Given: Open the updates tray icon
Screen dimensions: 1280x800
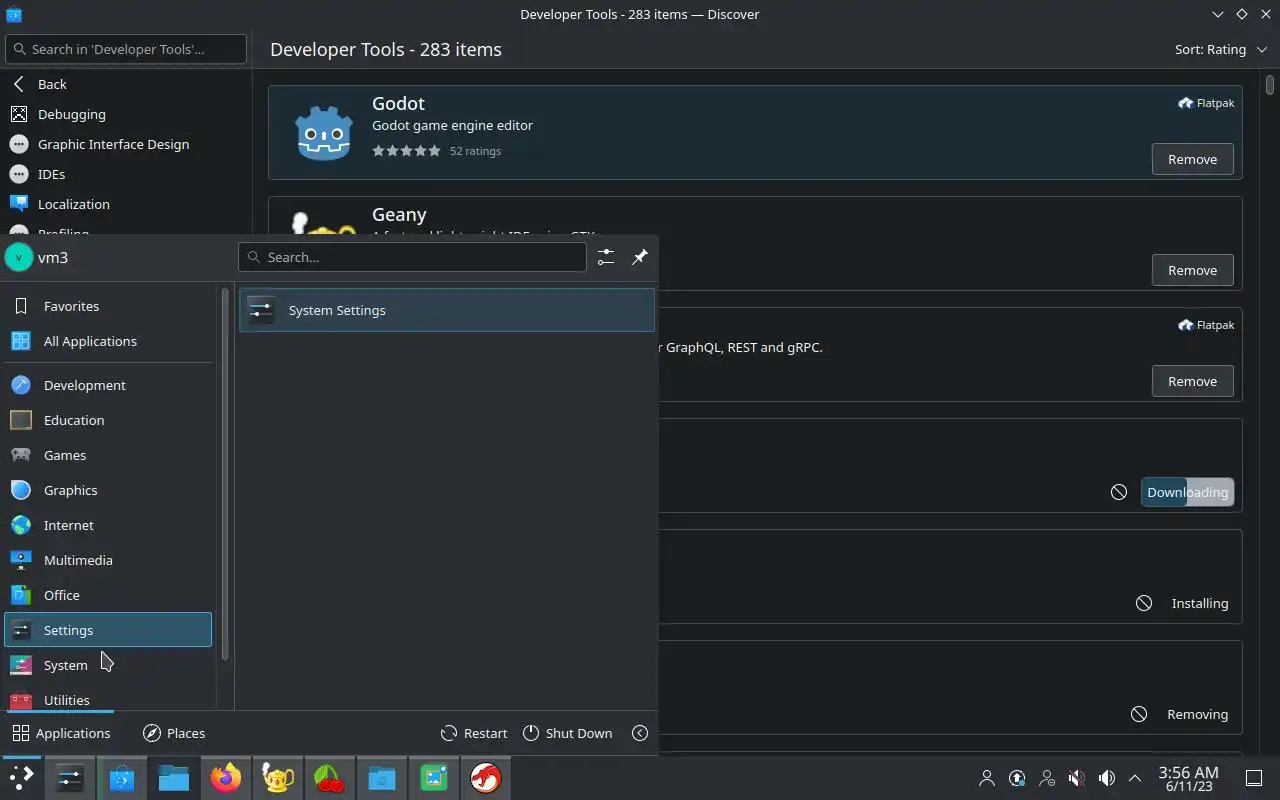Looking at the screenshot, I should (1017, 778).
